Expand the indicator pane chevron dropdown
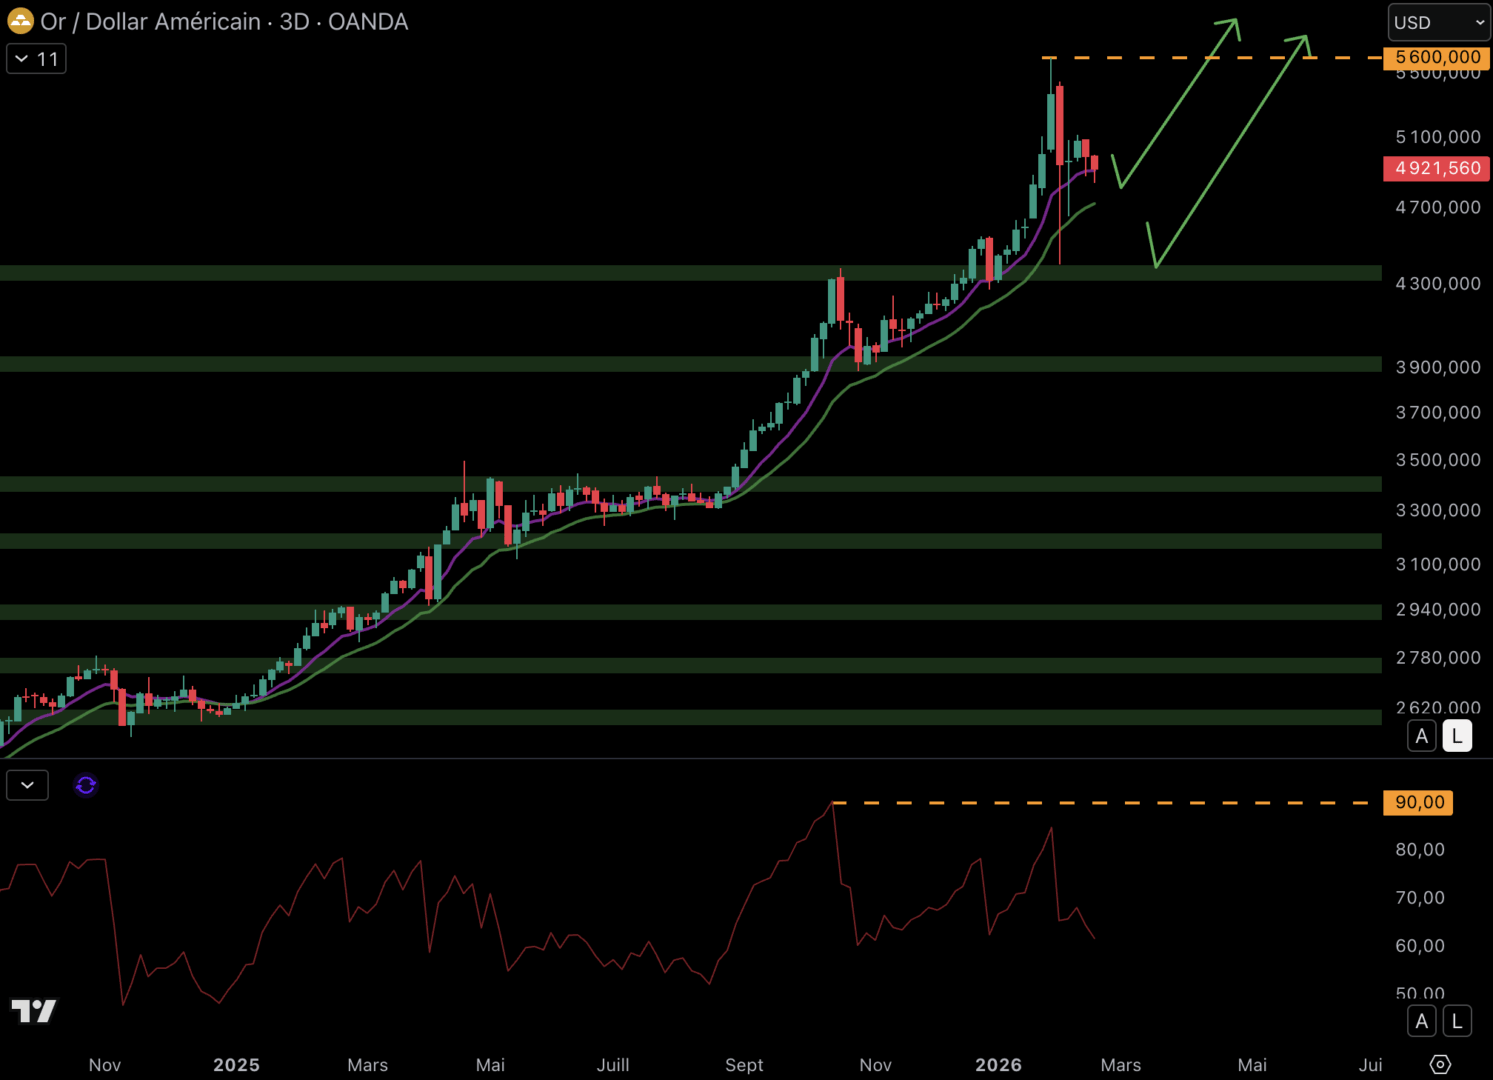Screen dimensions: 1493x1080 [27, 785]
